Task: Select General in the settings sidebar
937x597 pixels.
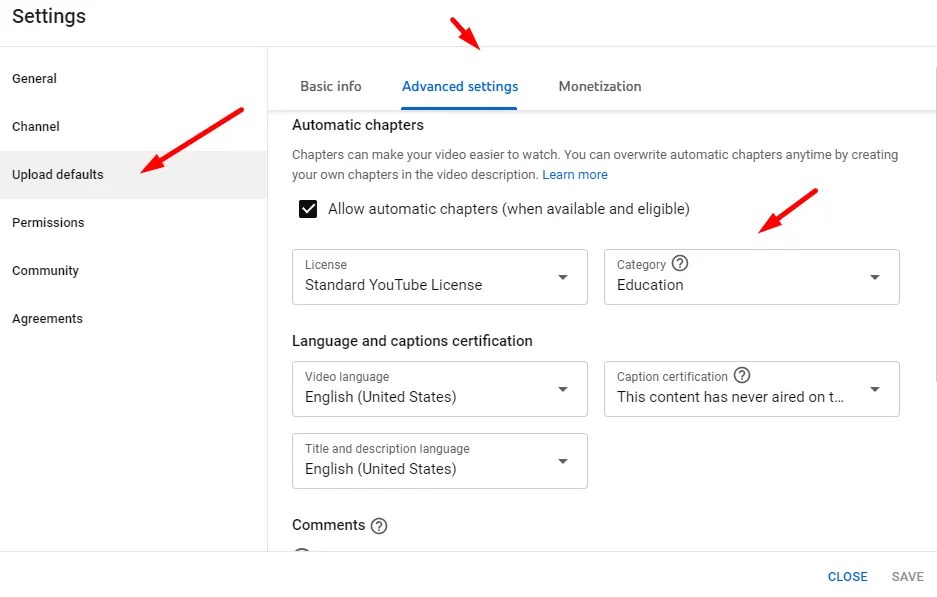Action: click(34, 78)
